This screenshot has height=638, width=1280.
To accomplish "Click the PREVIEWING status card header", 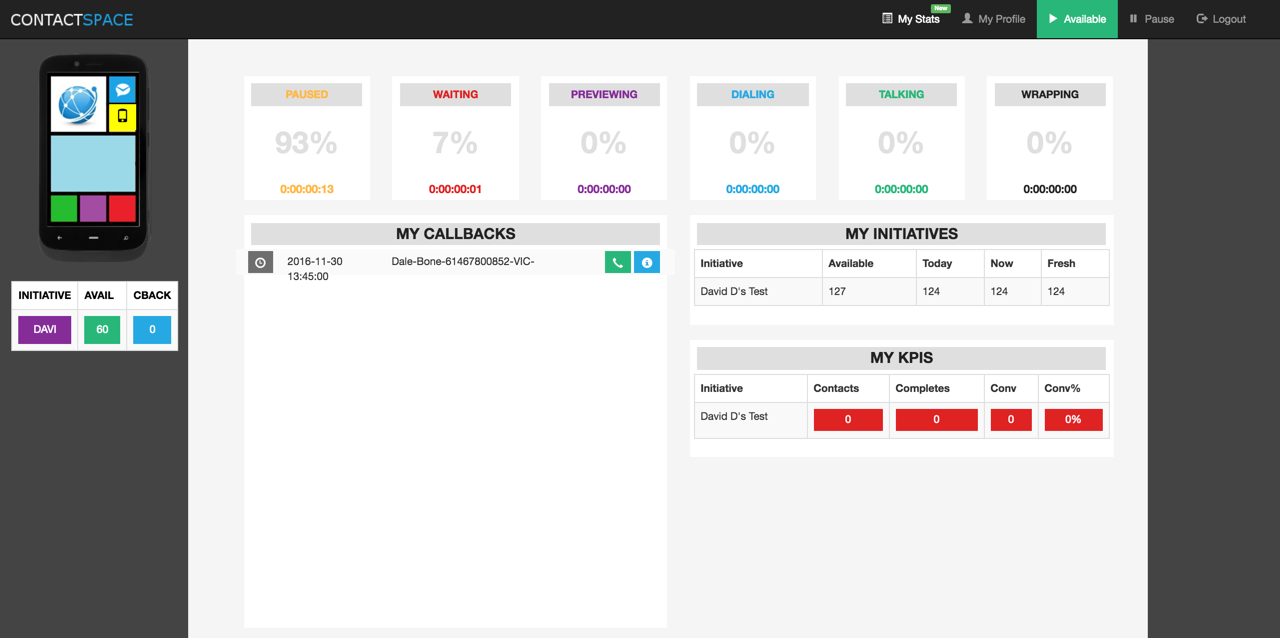I will (604, 94).
